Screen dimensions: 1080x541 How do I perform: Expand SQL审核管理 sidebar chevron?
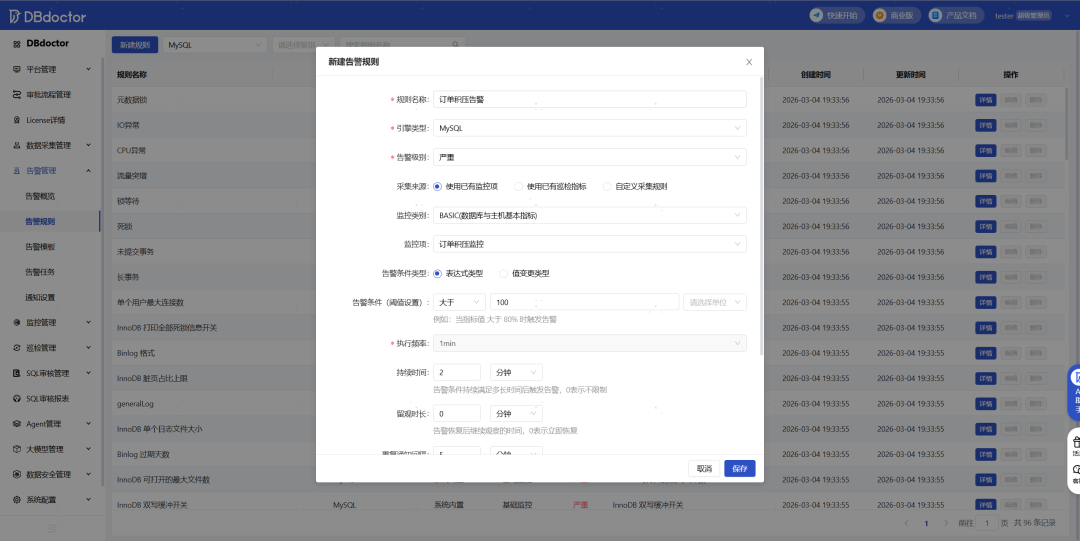[x=88, y=373]
